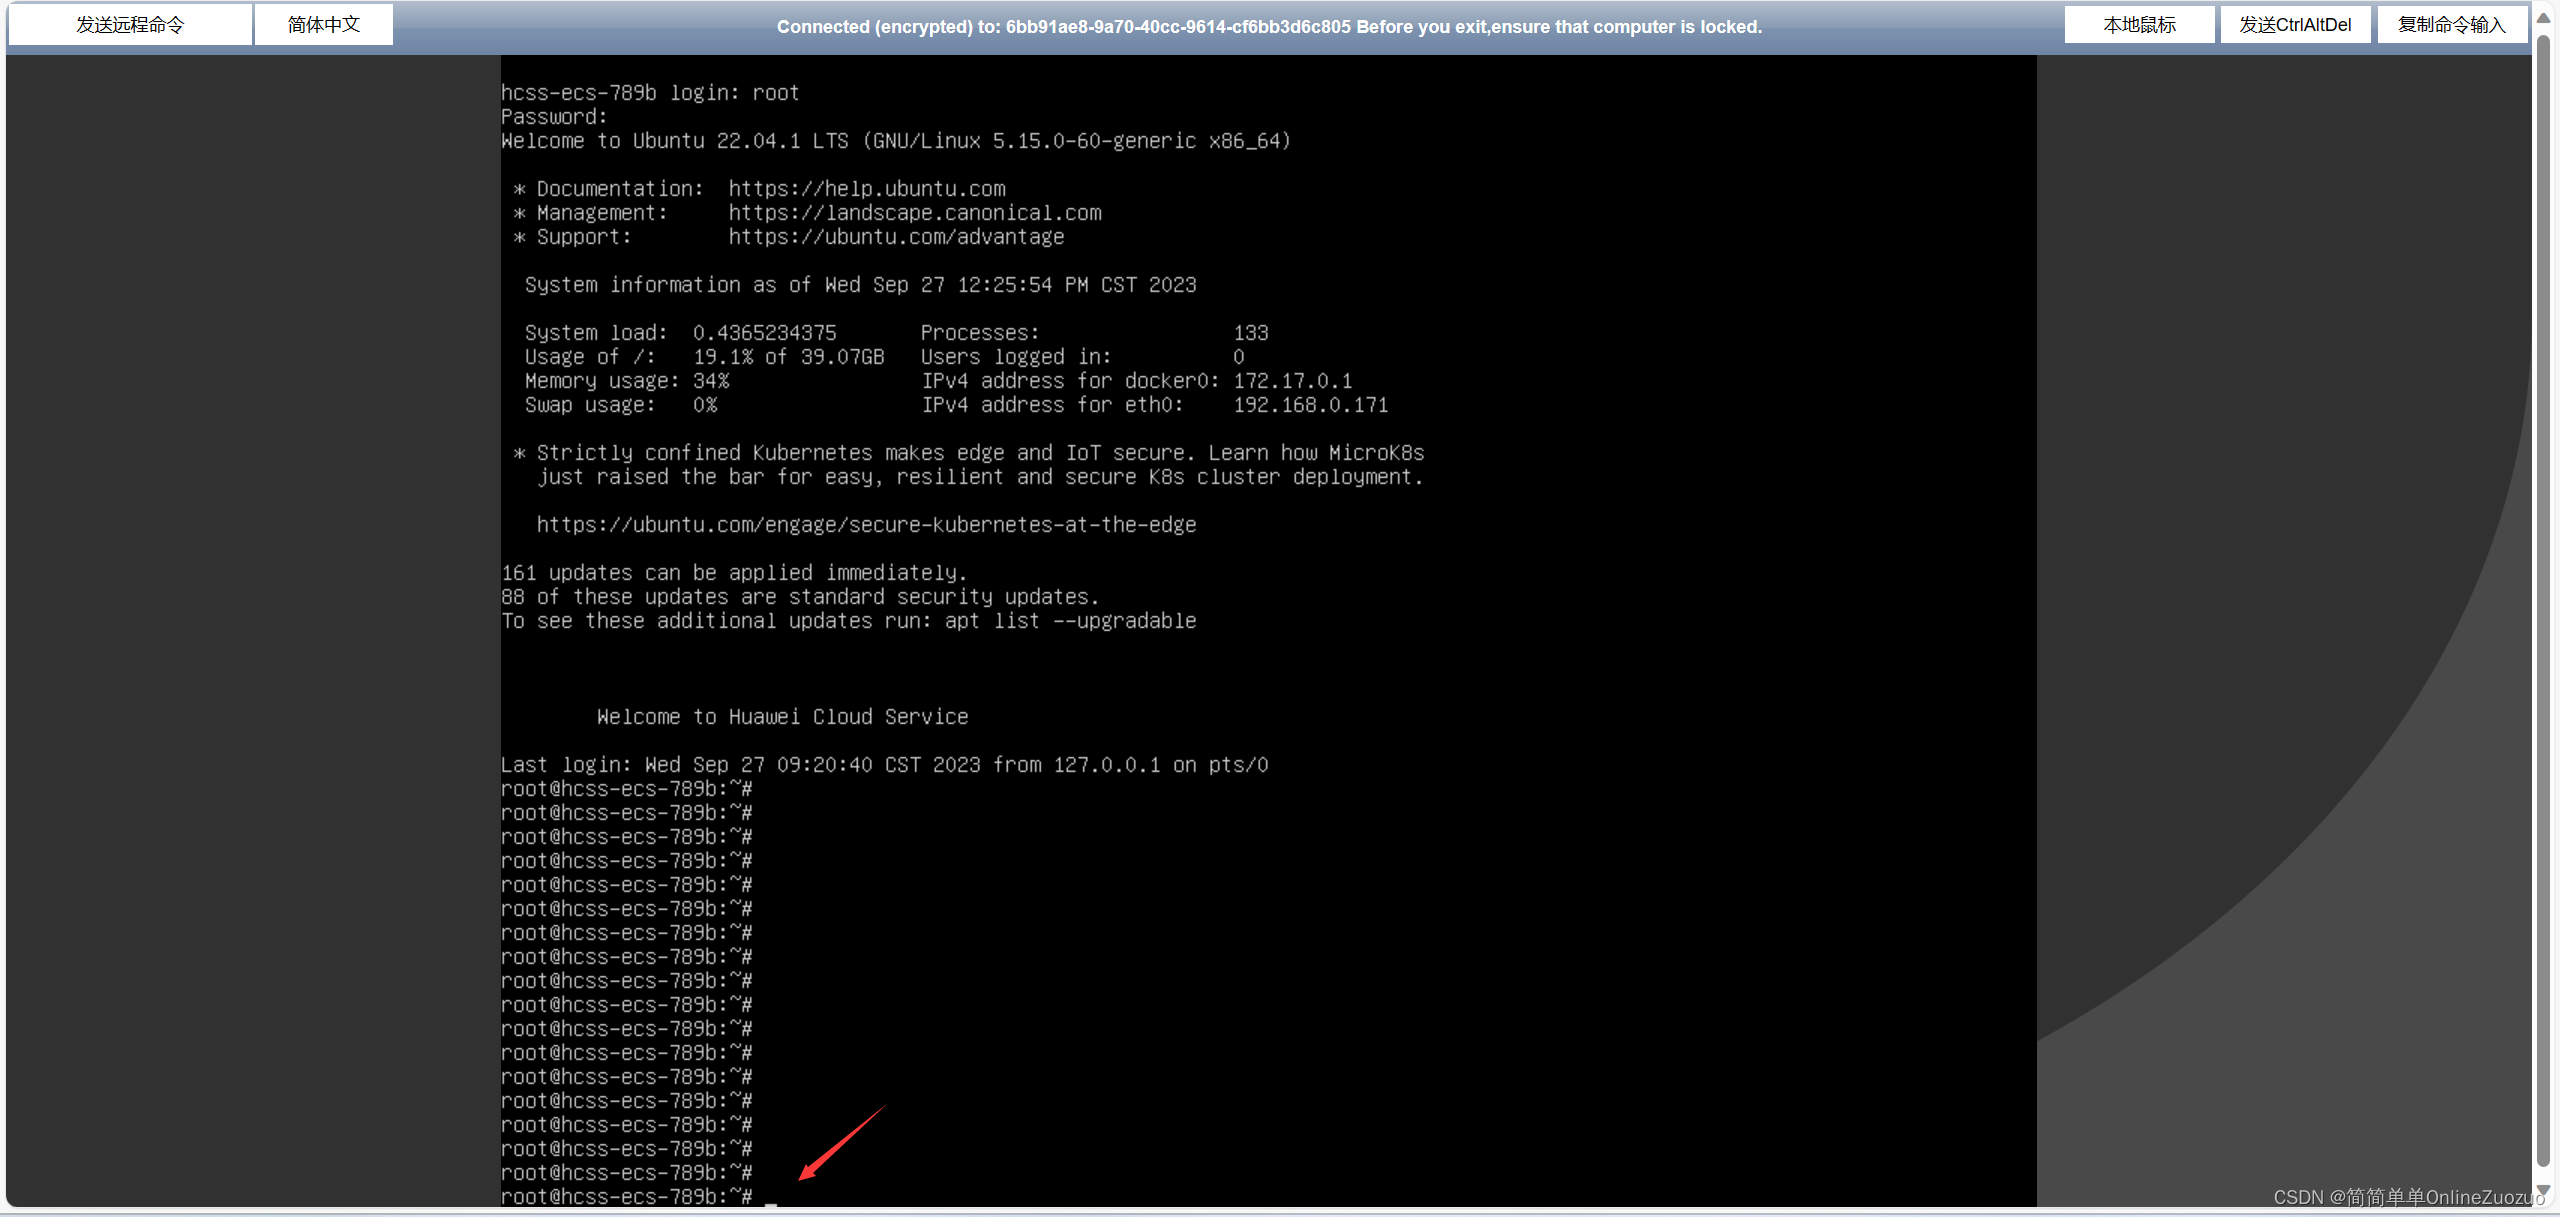Switch to 本地鼠标 mode
This screenshot has height=1217, width=2560.
tap(2139, 25)
